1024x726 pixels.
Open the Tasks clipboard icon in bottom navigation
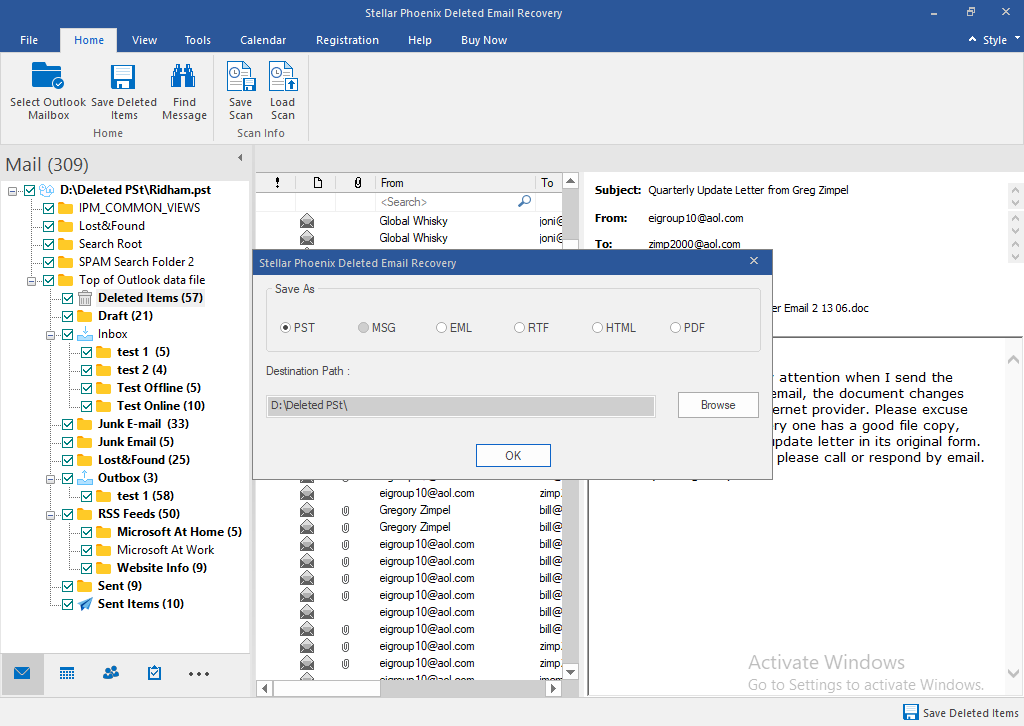154,672
